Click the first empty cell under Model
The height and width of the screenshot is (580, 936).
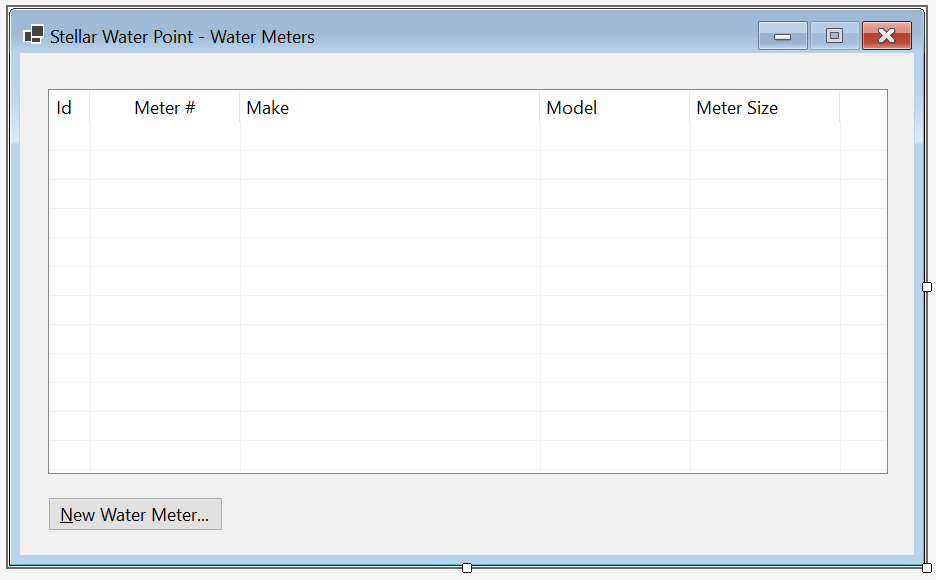click(x=615, y=137)
